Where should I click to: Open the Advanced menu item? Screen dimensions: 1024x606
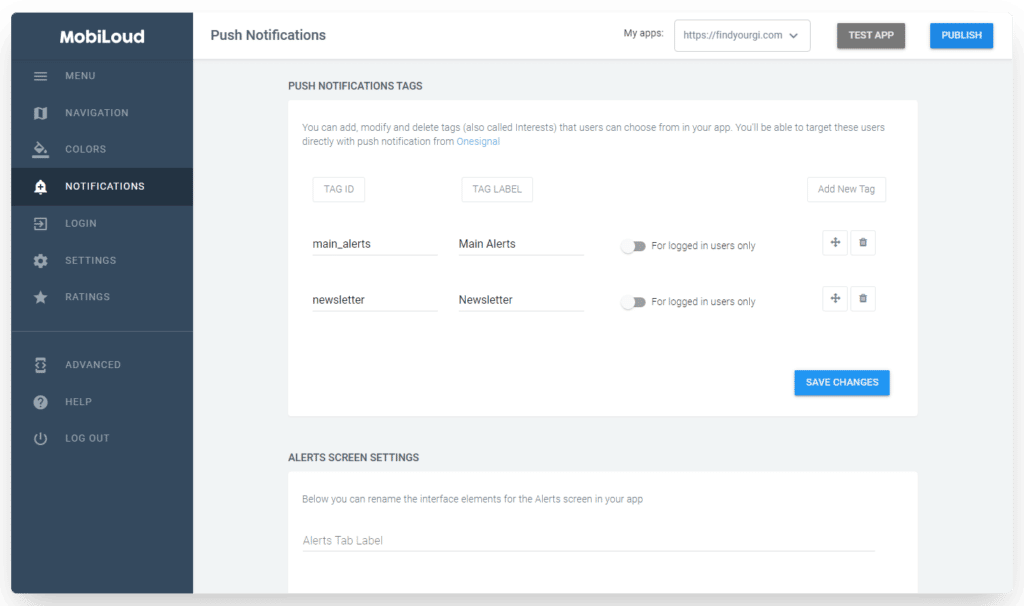pos(93,365)
